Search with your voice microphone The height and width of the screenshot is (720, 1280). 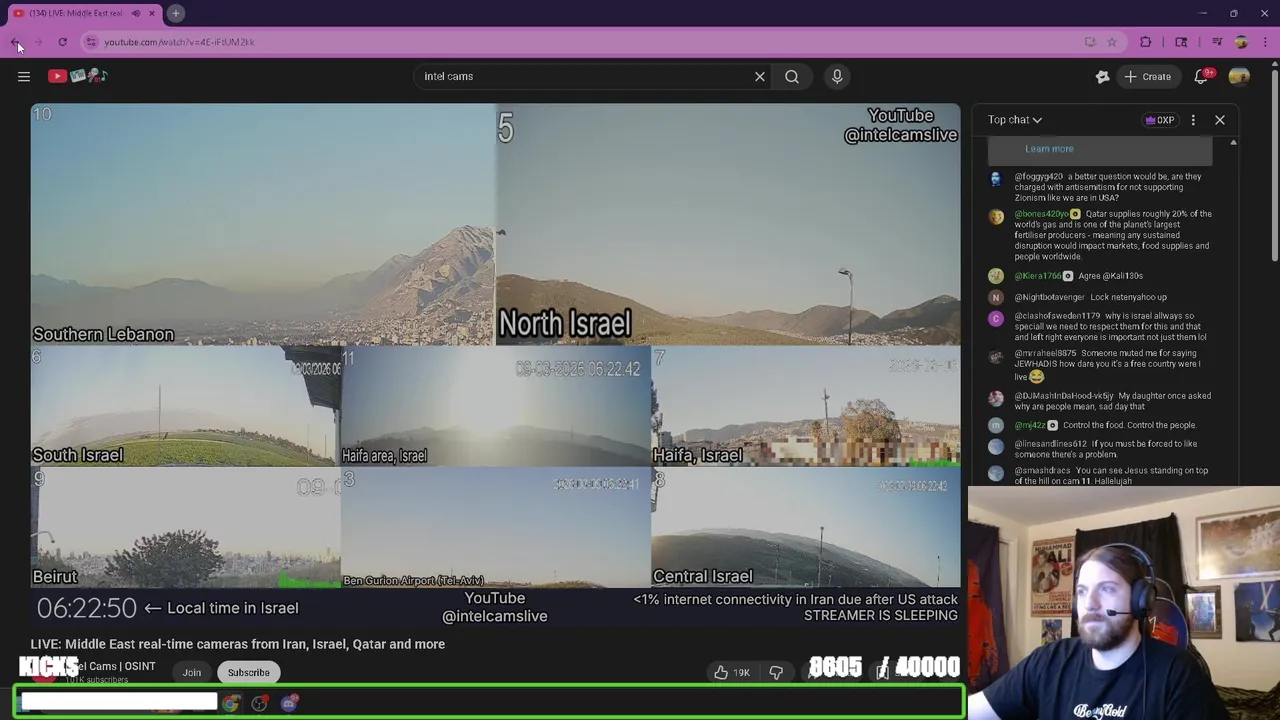coord(837,76)
